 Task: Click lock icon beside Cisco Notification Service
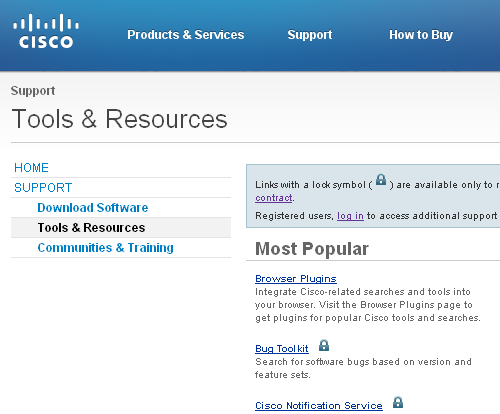tap(398, 403)
